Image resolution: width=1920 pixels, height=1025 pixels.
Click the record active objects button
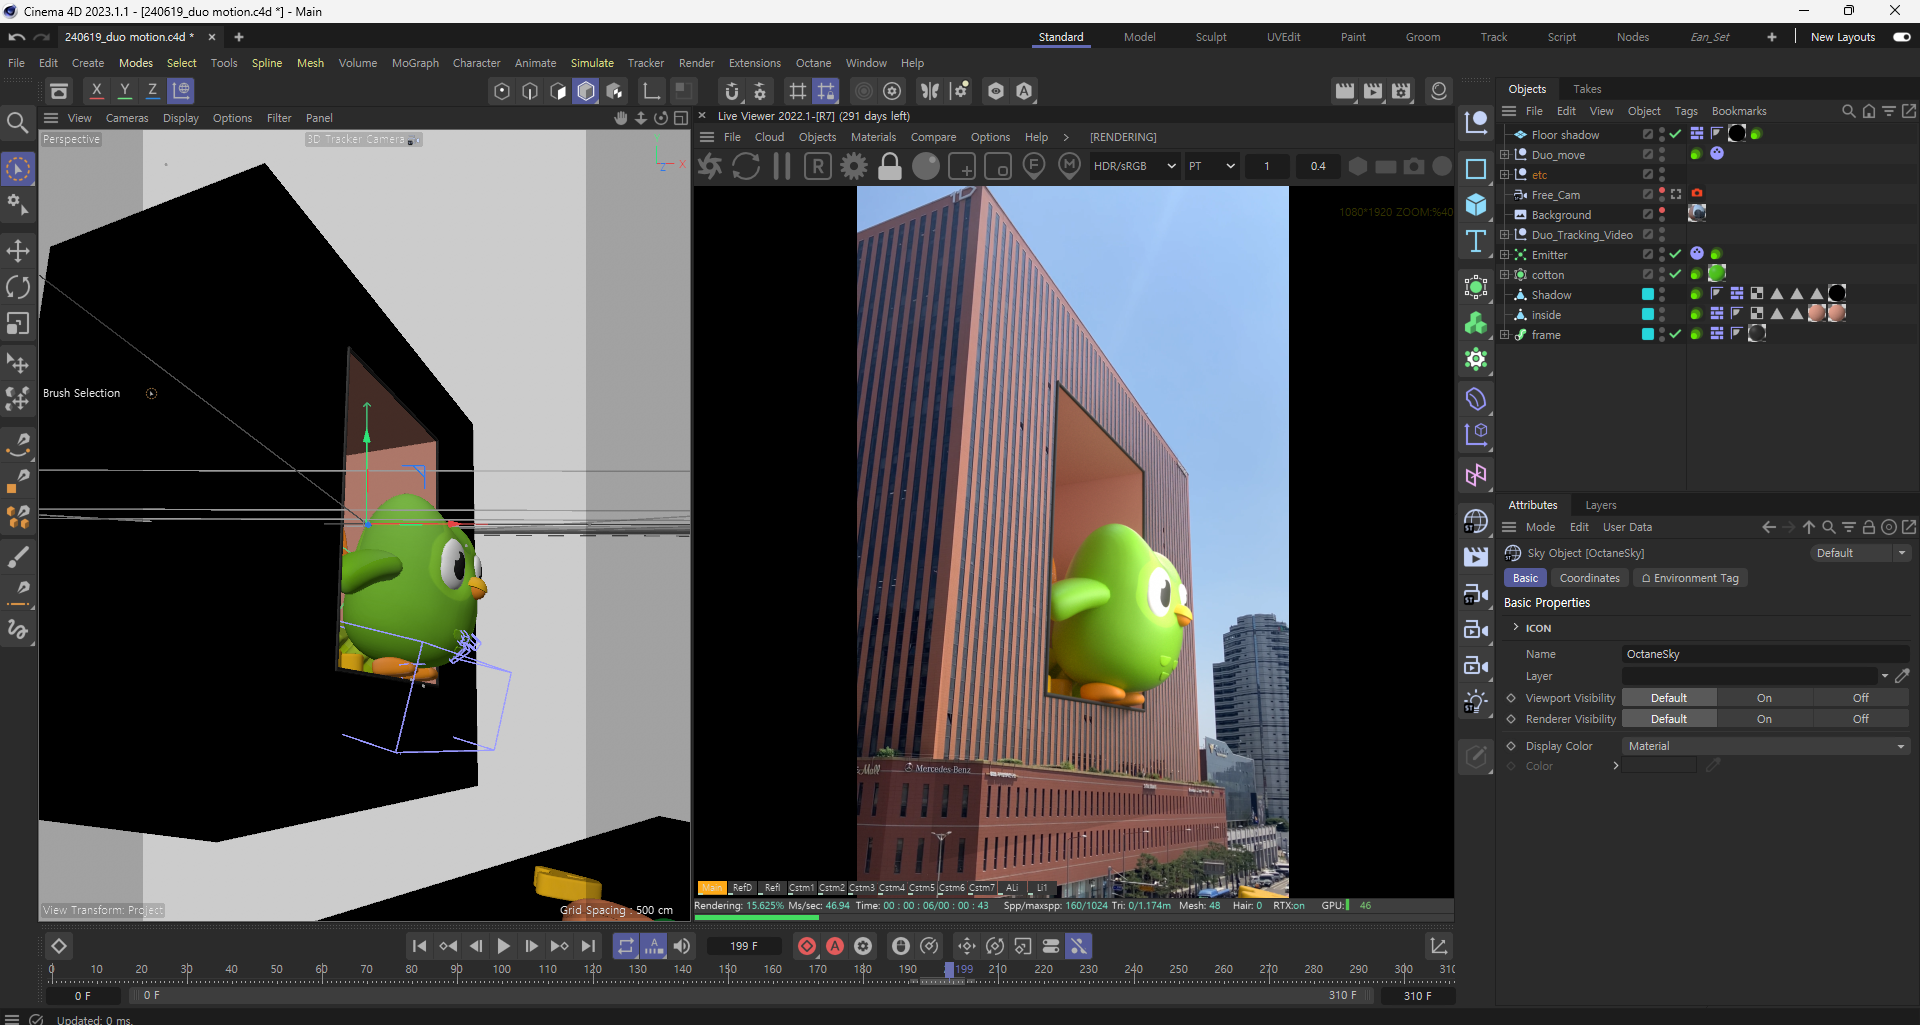click(x=807, y=946)
